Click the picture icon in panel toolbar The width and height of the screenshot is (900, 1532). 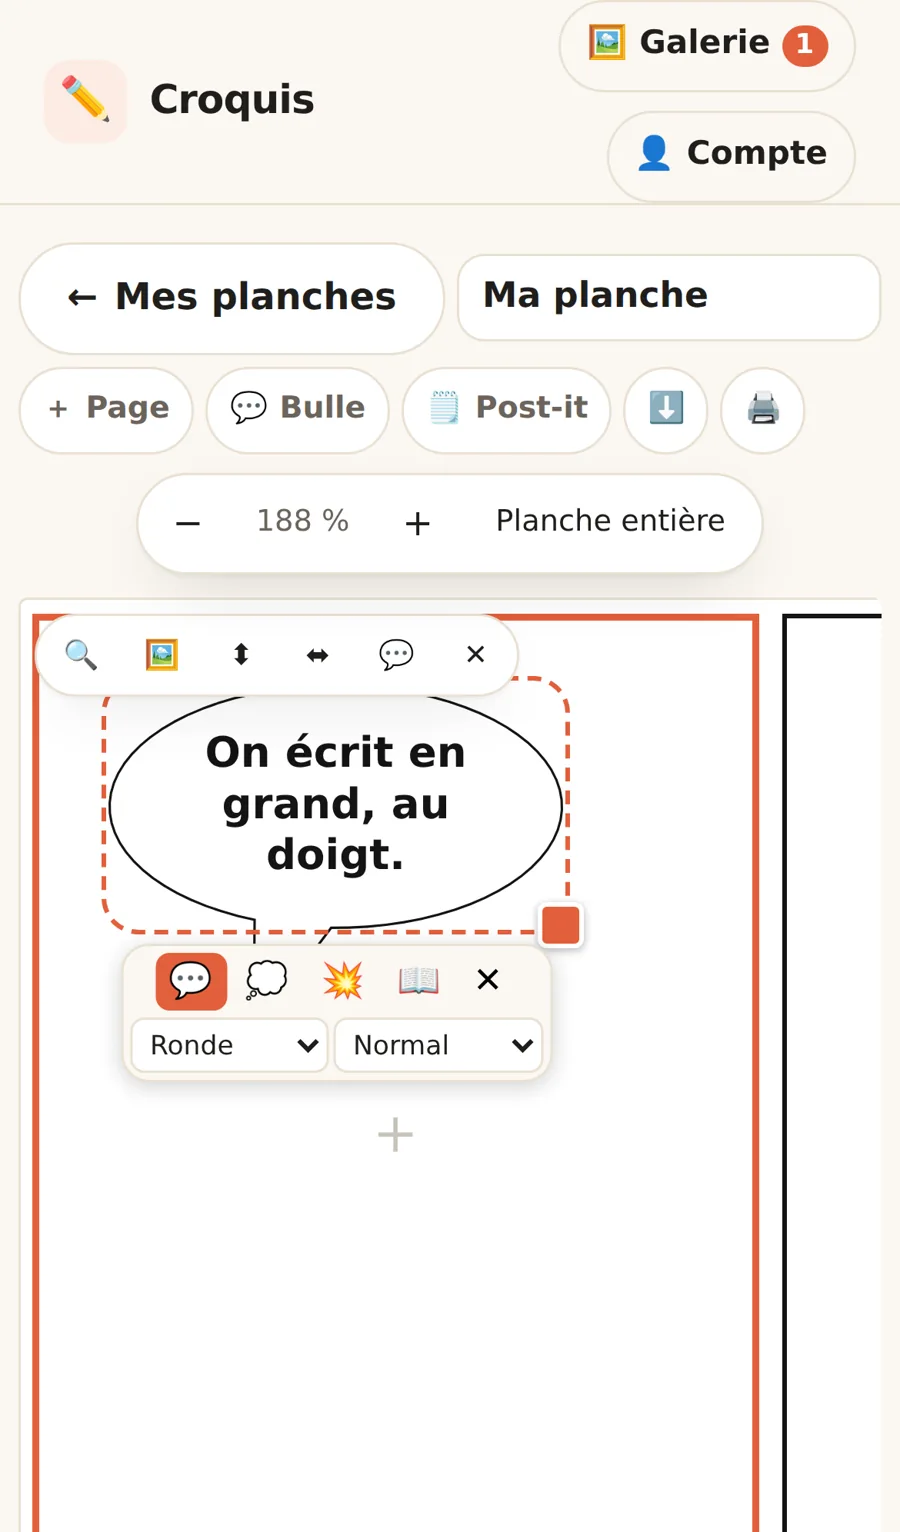(x=161, y=655)
